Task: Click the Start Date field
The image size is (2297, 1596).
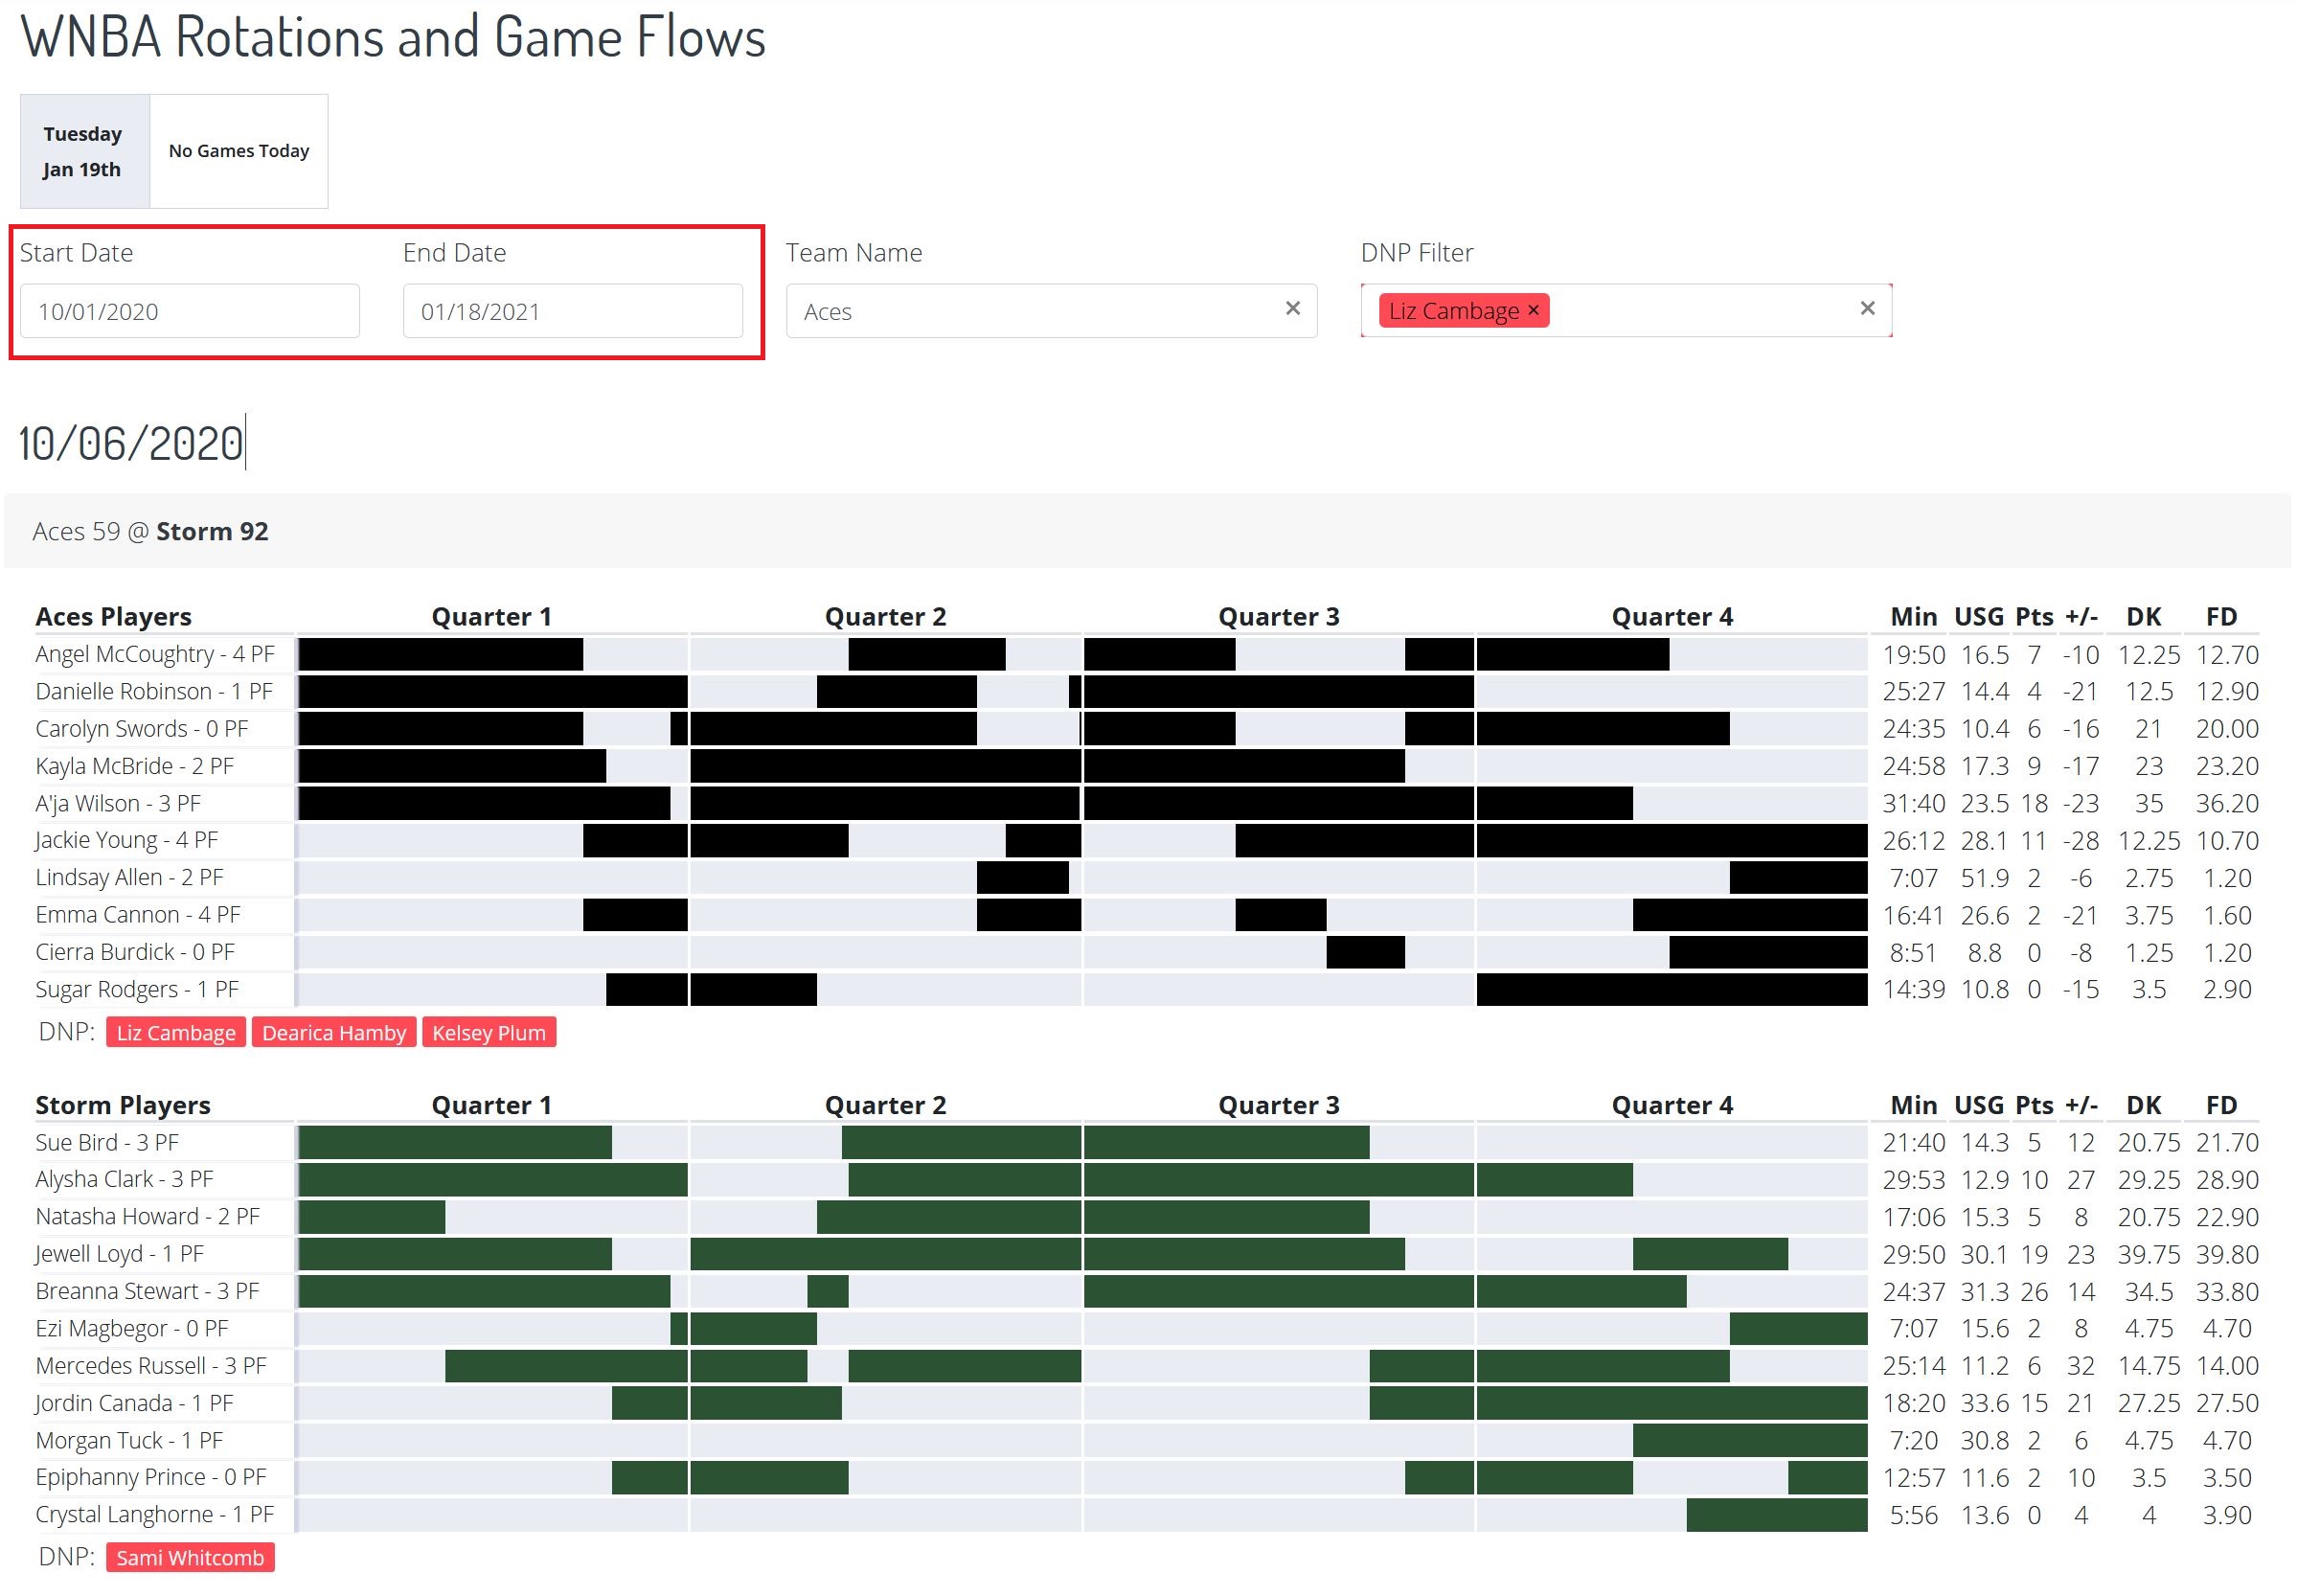Action: coord(190,311)
